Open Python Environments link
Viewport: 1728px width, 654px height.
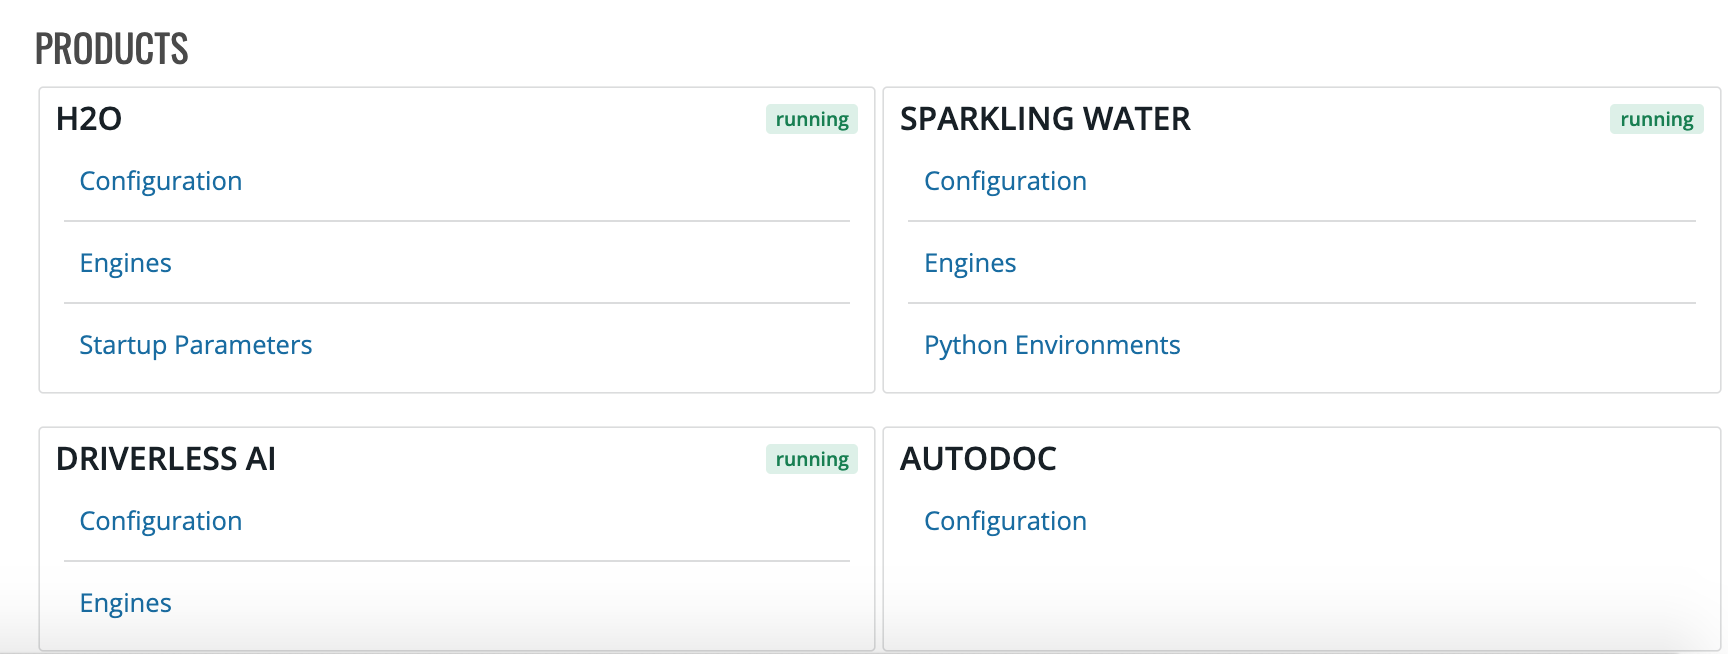1052,345
